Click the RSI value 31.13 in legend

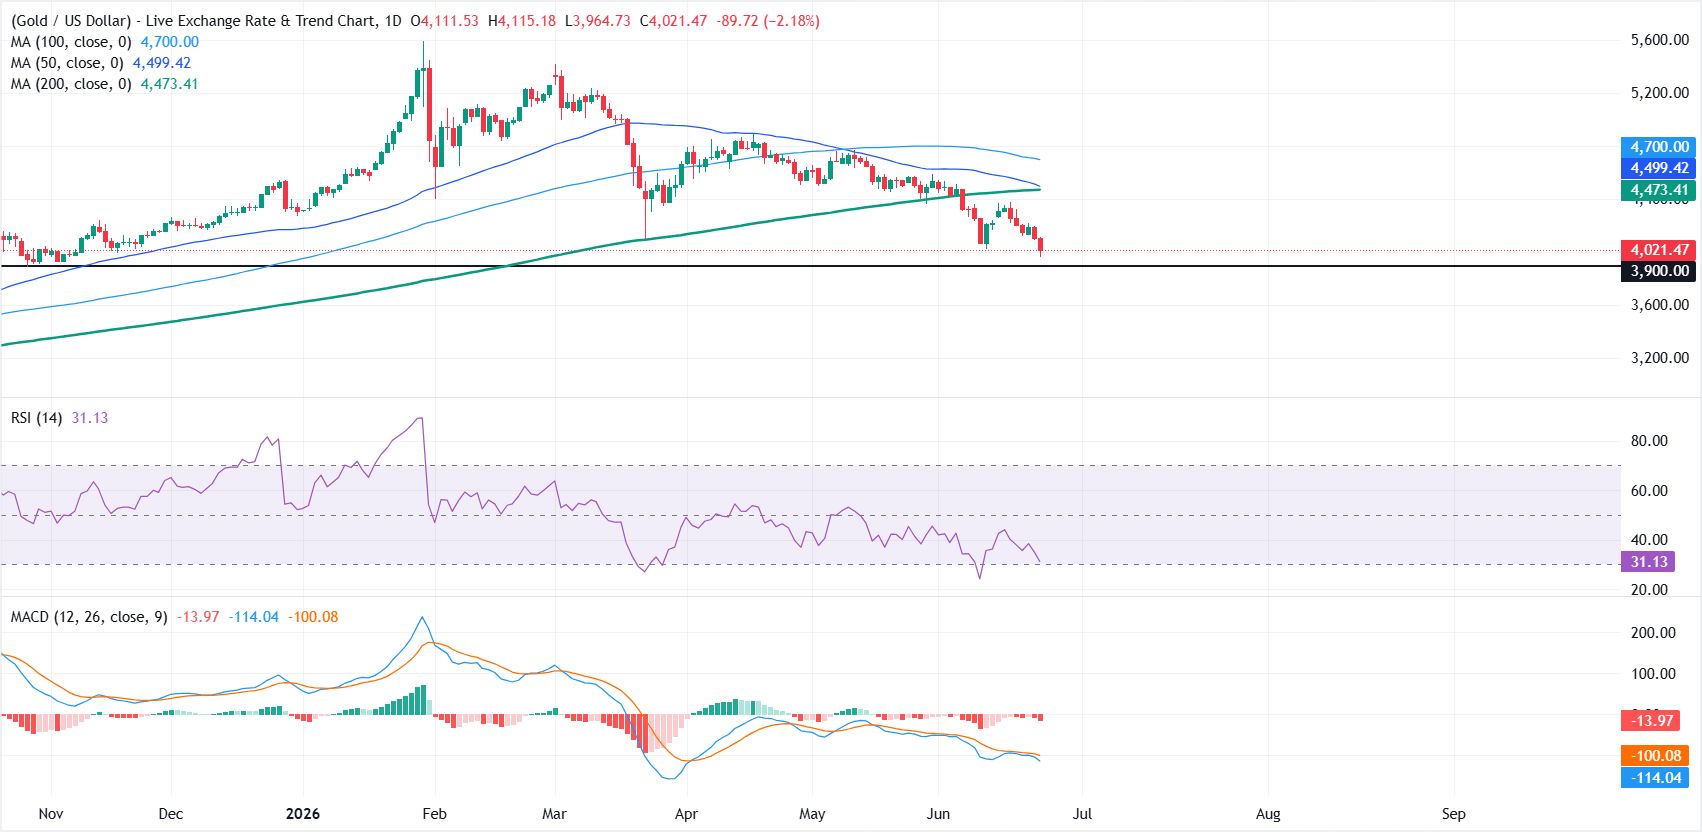(x=90, y=418)
